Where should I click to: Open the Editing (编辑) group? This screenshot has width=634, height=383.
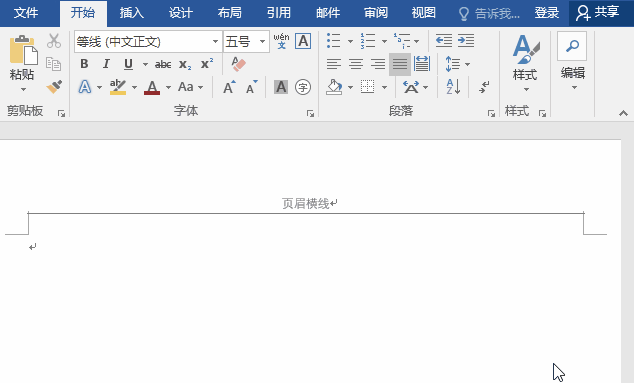click(573, 61)
